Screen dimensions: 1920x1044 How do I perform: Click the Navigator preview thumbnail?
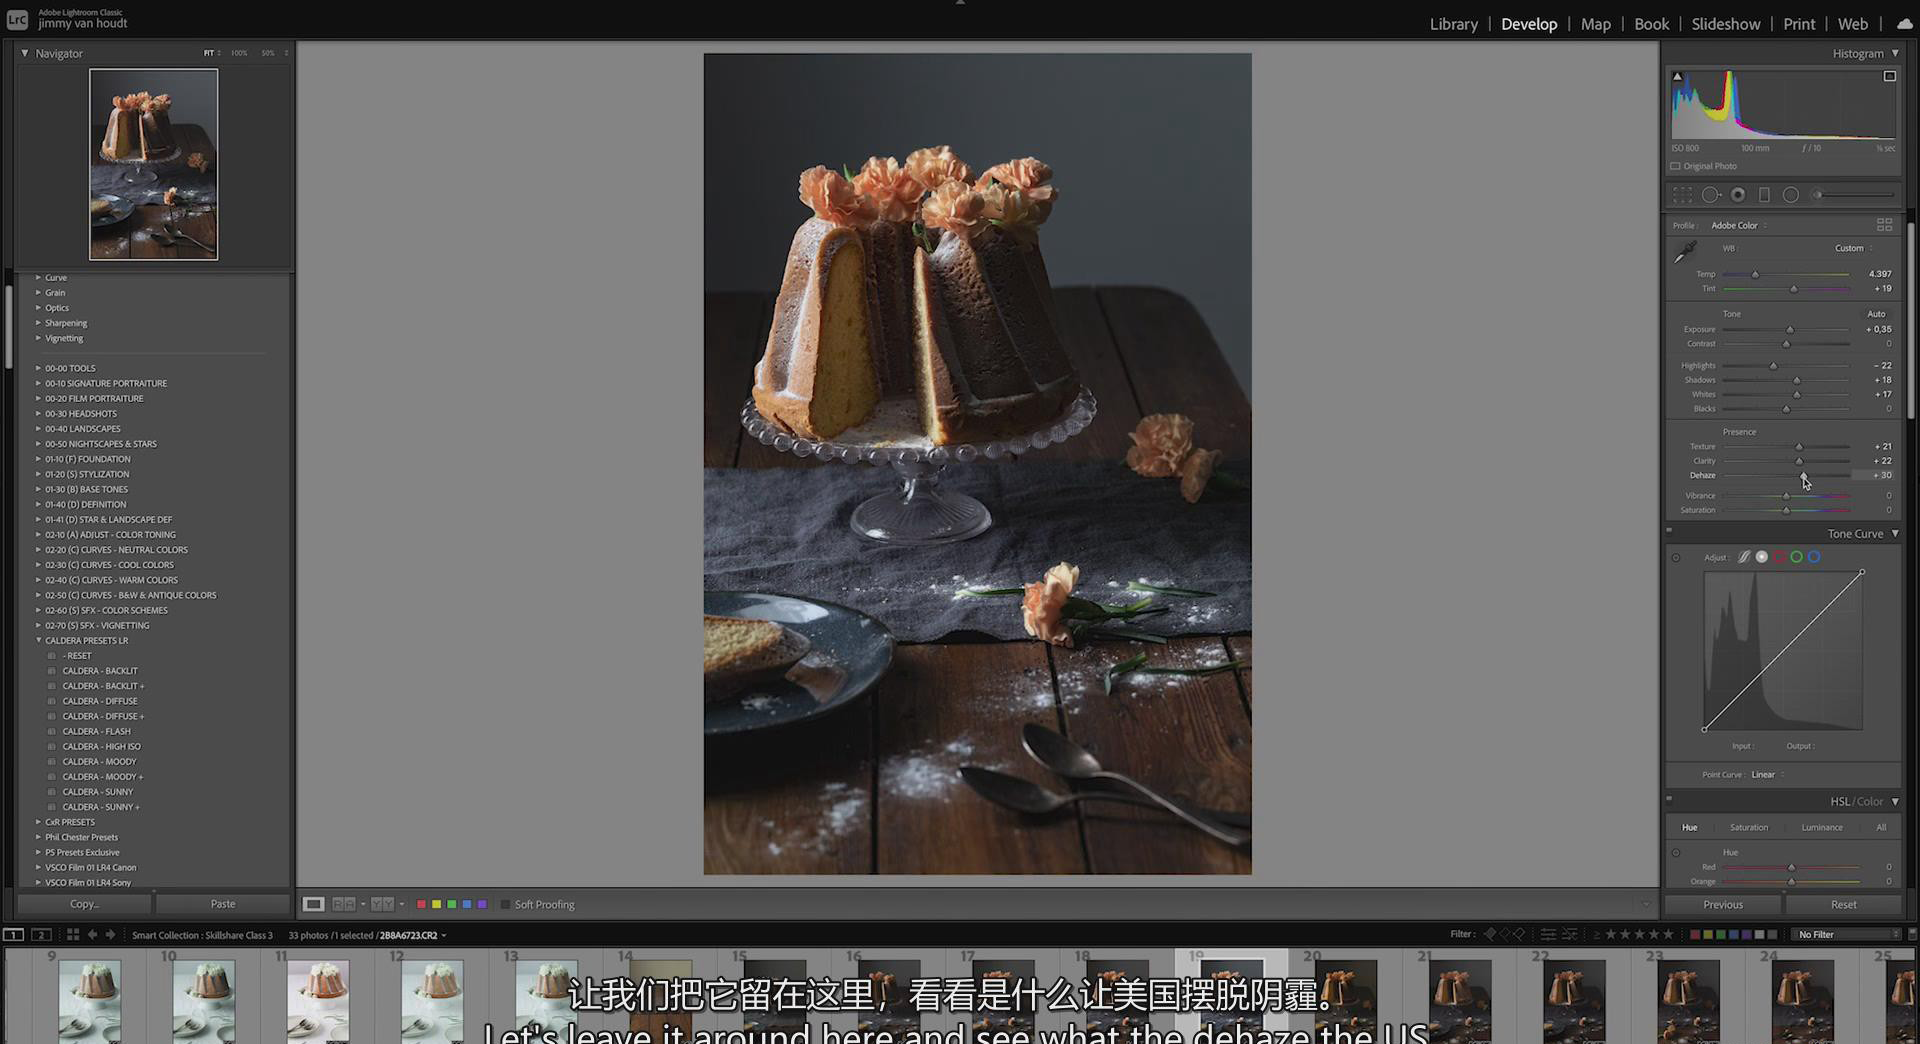tap(153, 164)
